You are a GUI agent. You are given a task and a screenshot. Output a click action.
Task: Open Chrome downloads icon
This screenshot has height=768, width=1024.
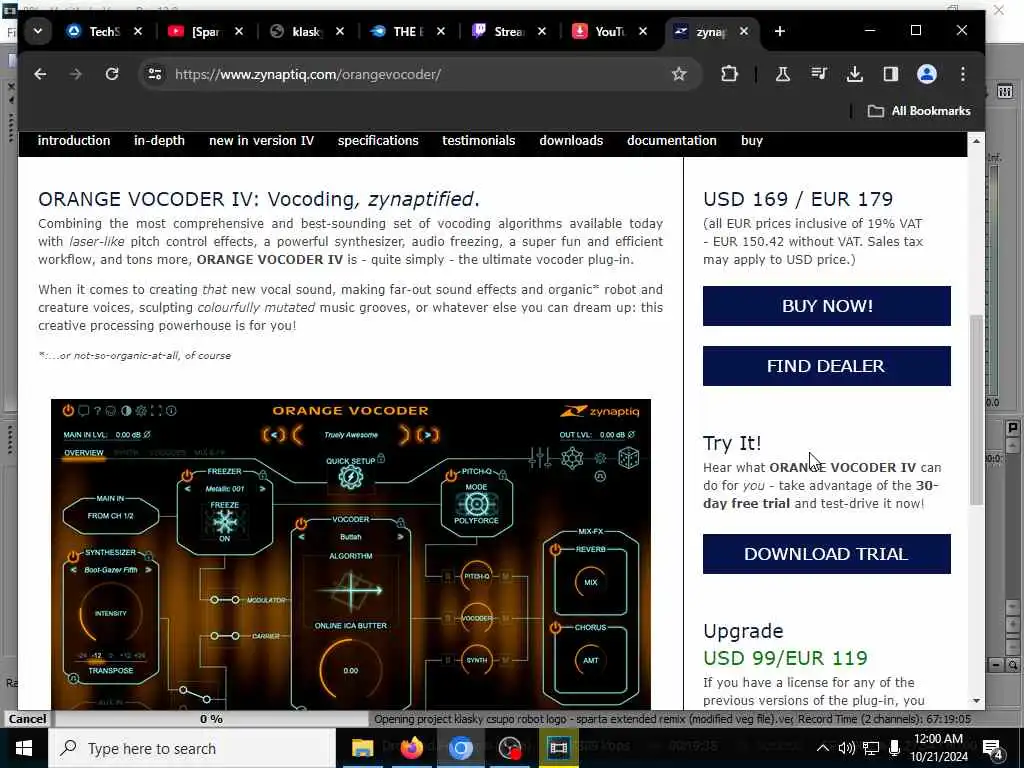point(855,74)
